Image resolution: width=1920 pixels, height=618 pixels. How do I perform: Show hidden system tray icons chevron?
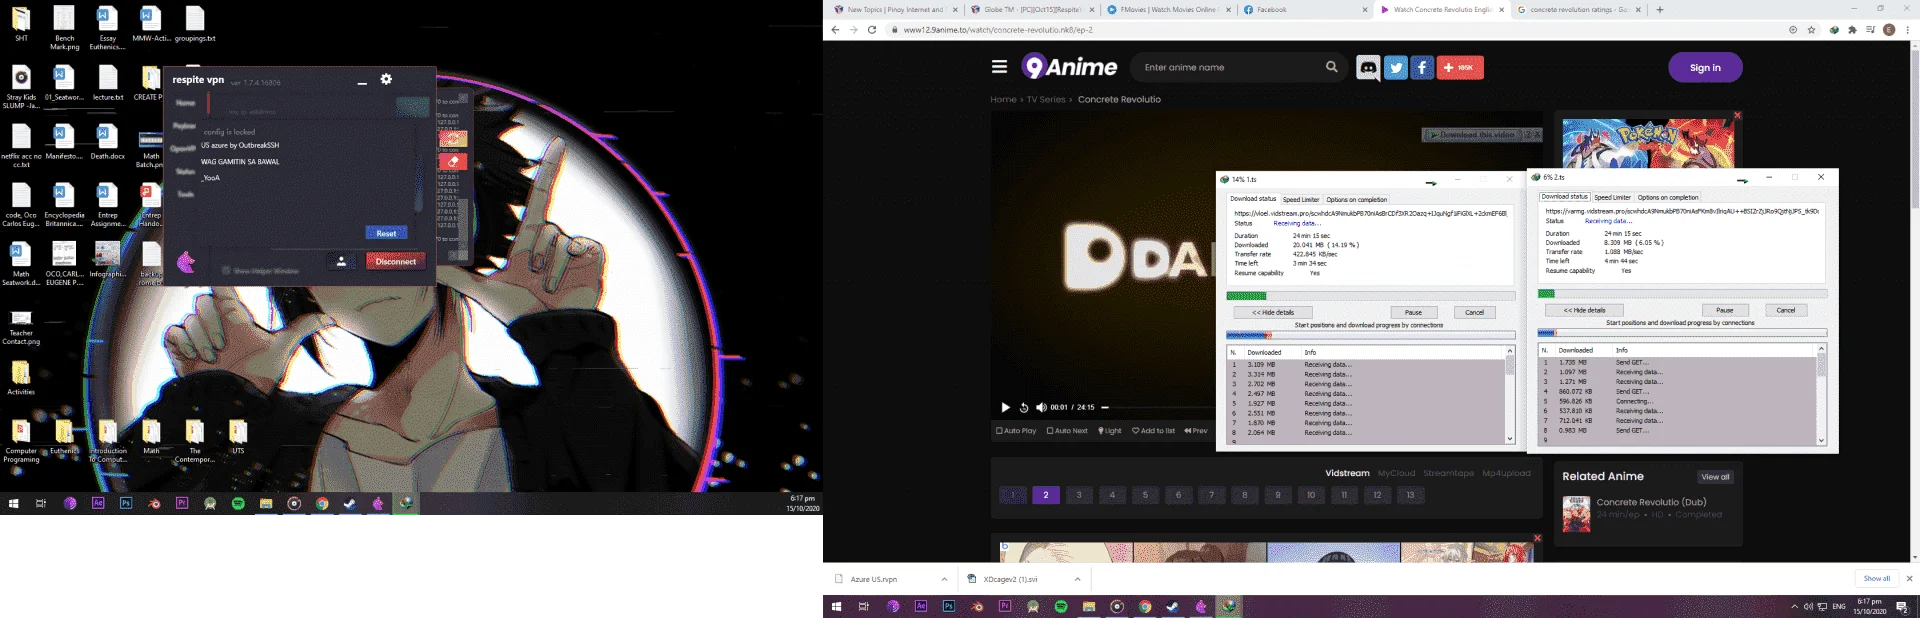(x=1794, y=607)
